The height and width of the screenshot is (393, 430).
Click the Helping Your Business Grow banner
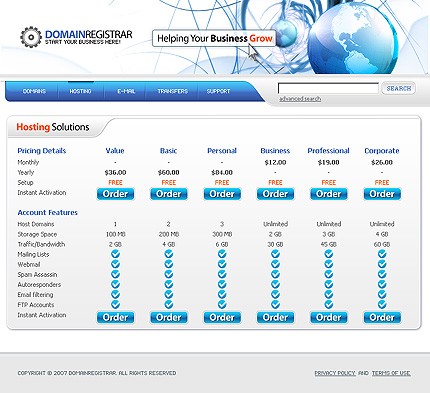pyautogui.click(x=214, y=38)
